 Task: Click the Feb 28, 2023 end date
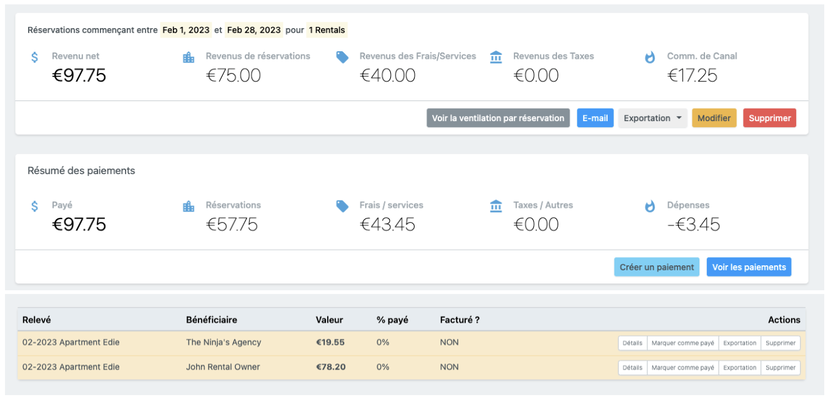(254, 30)
